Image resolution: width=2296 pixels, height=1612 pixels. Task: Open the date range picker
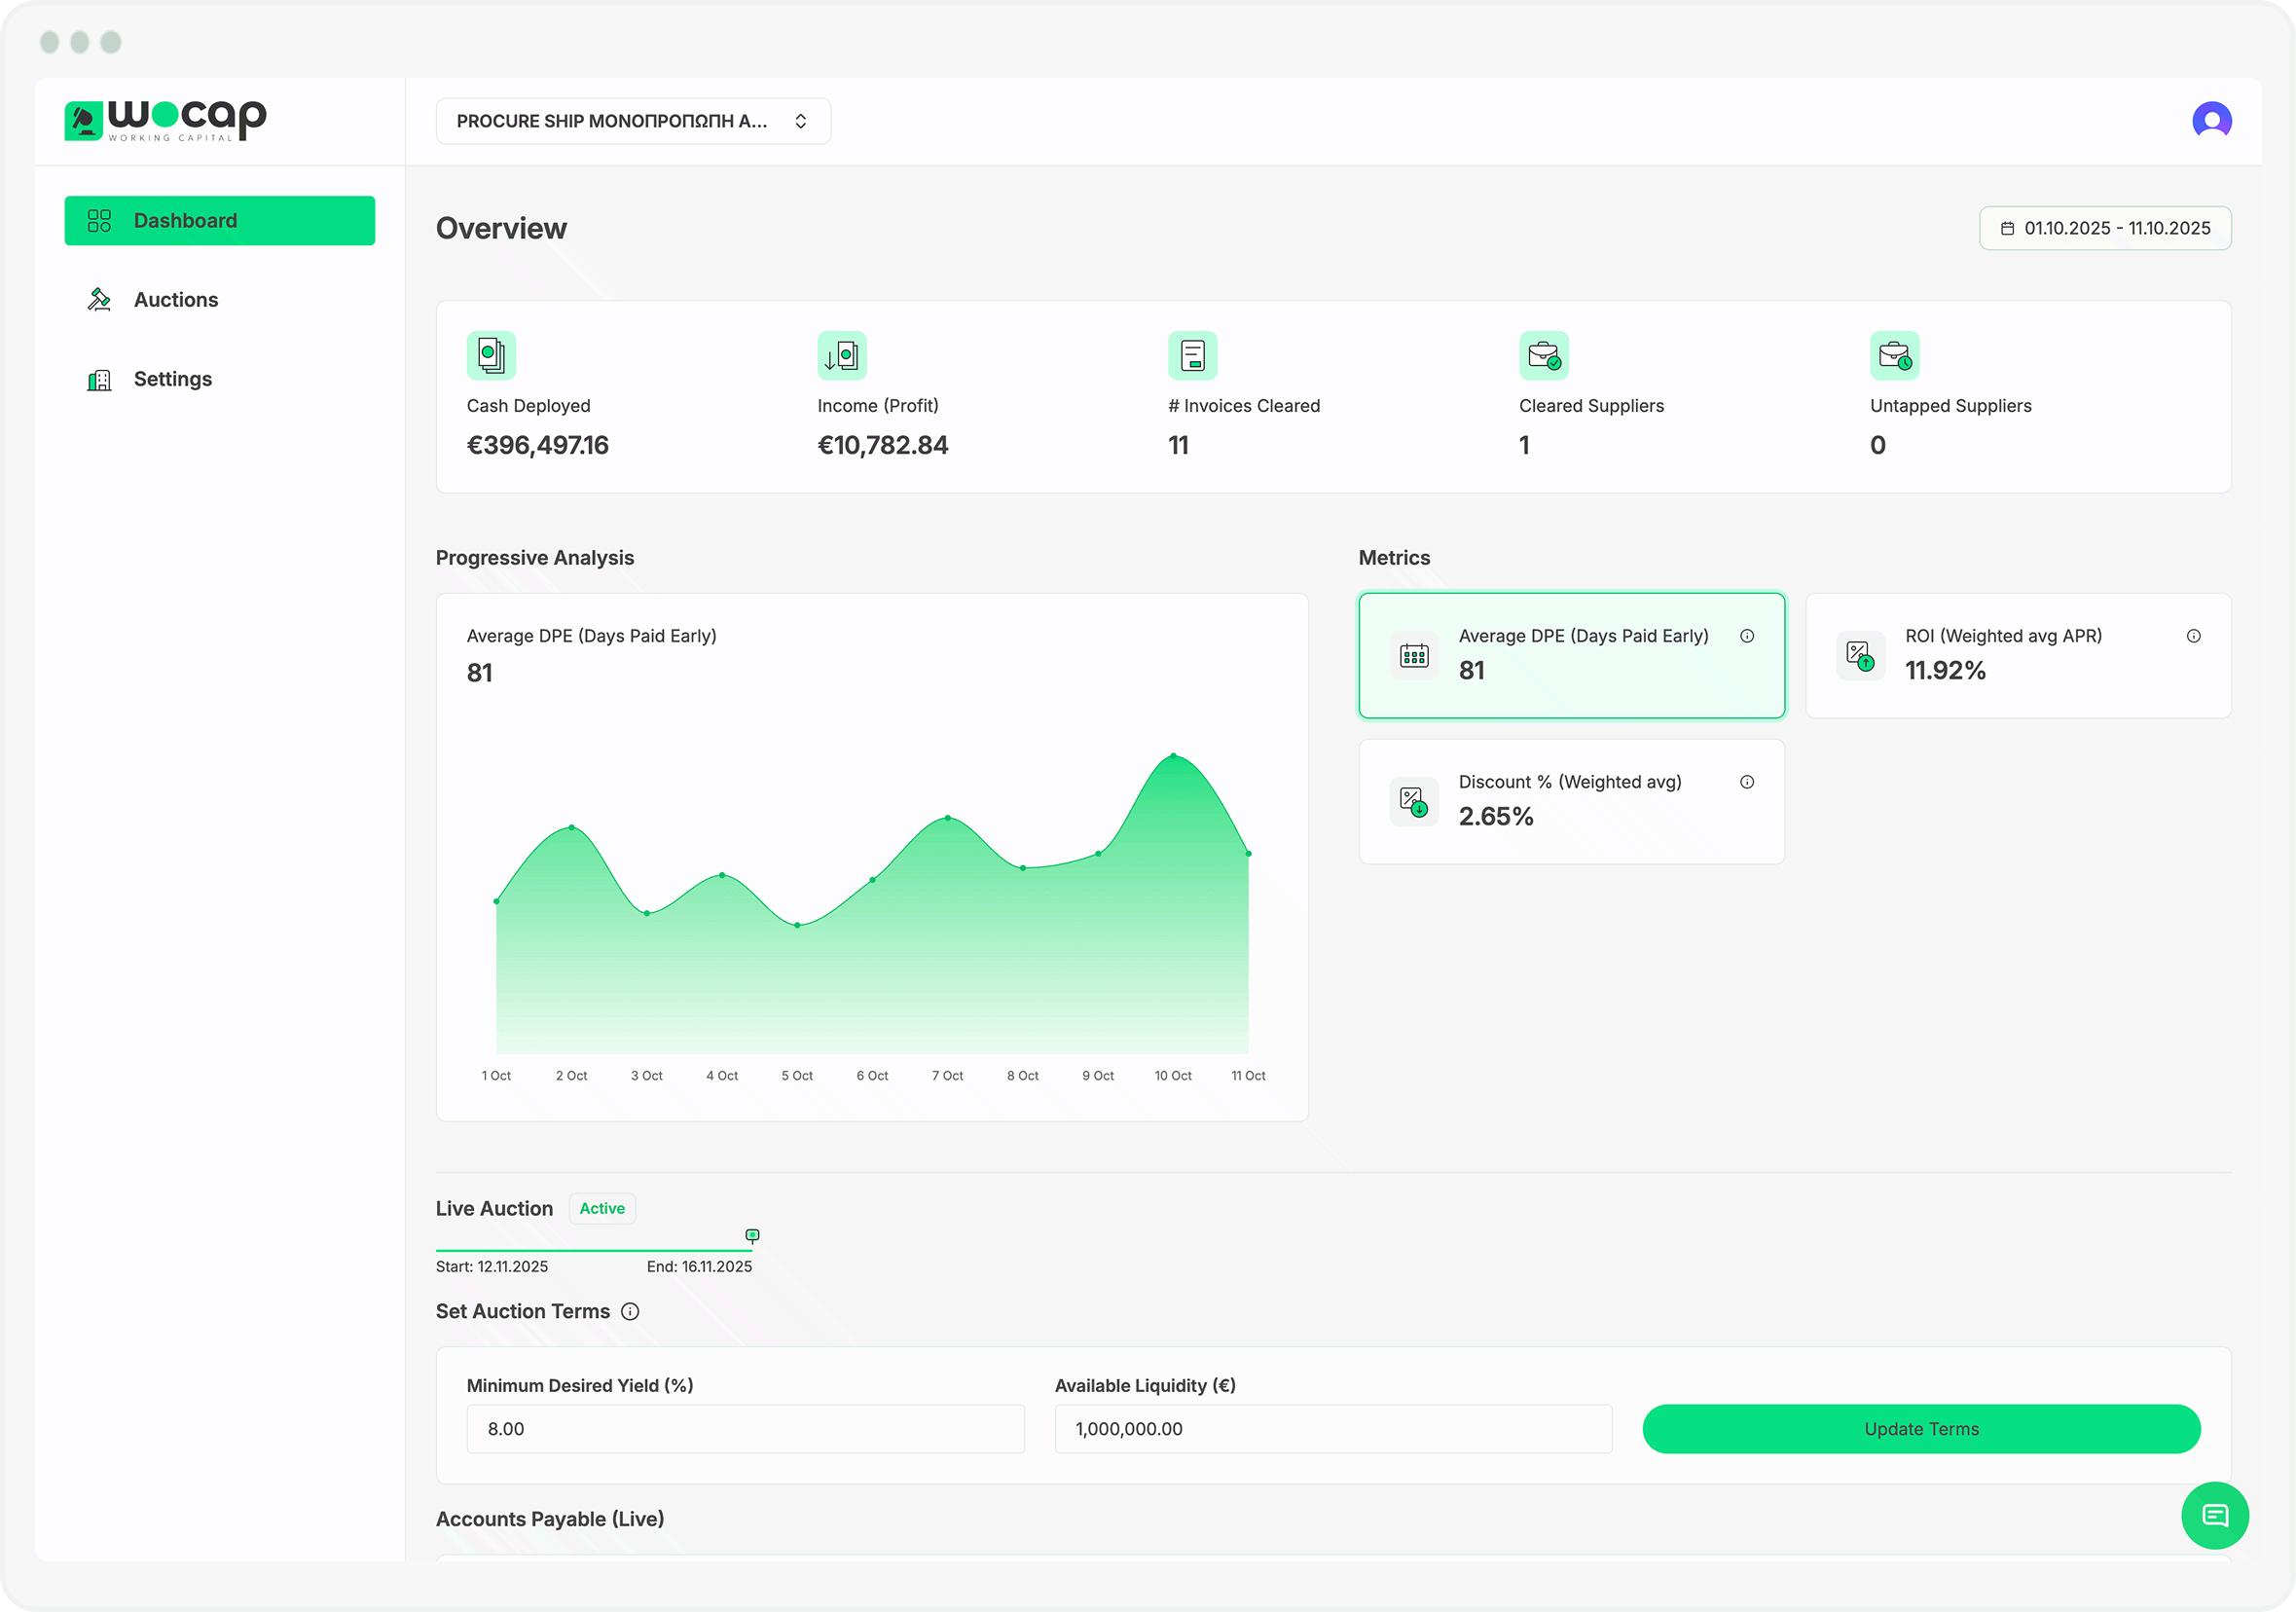[2104, 228]
